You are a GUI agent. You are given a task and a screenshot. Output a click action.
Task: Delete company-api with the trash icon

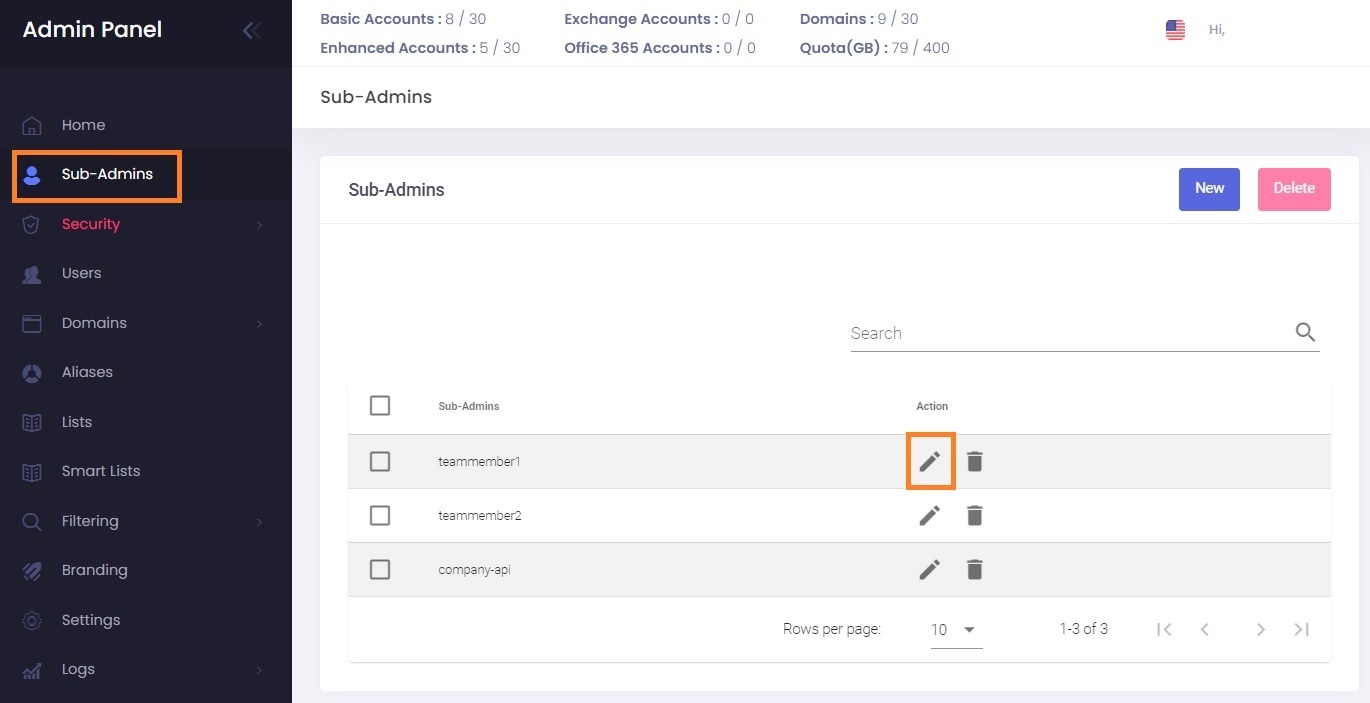(x=975, y=569)
